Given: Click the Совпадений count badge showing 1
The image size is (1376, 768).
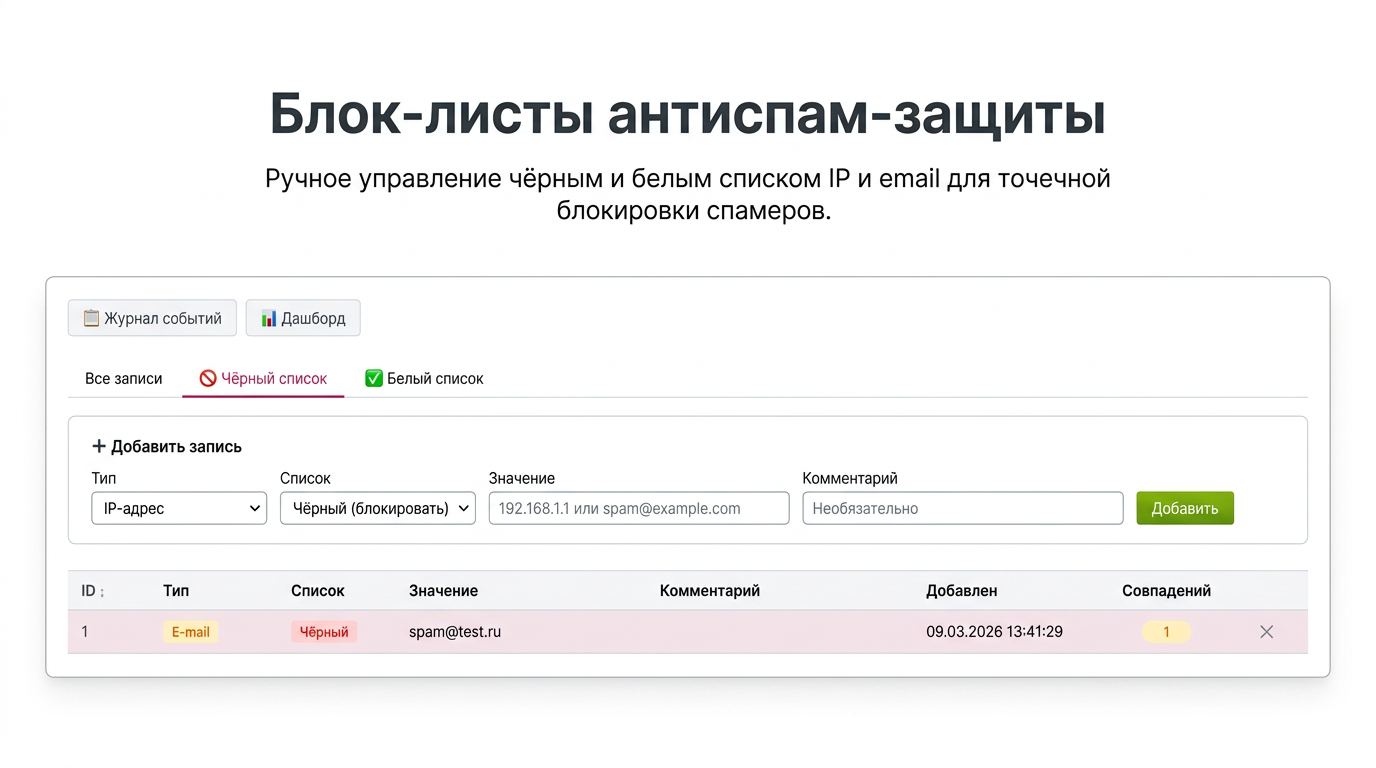Looking at the screenshot, I should pos(1166,631).
